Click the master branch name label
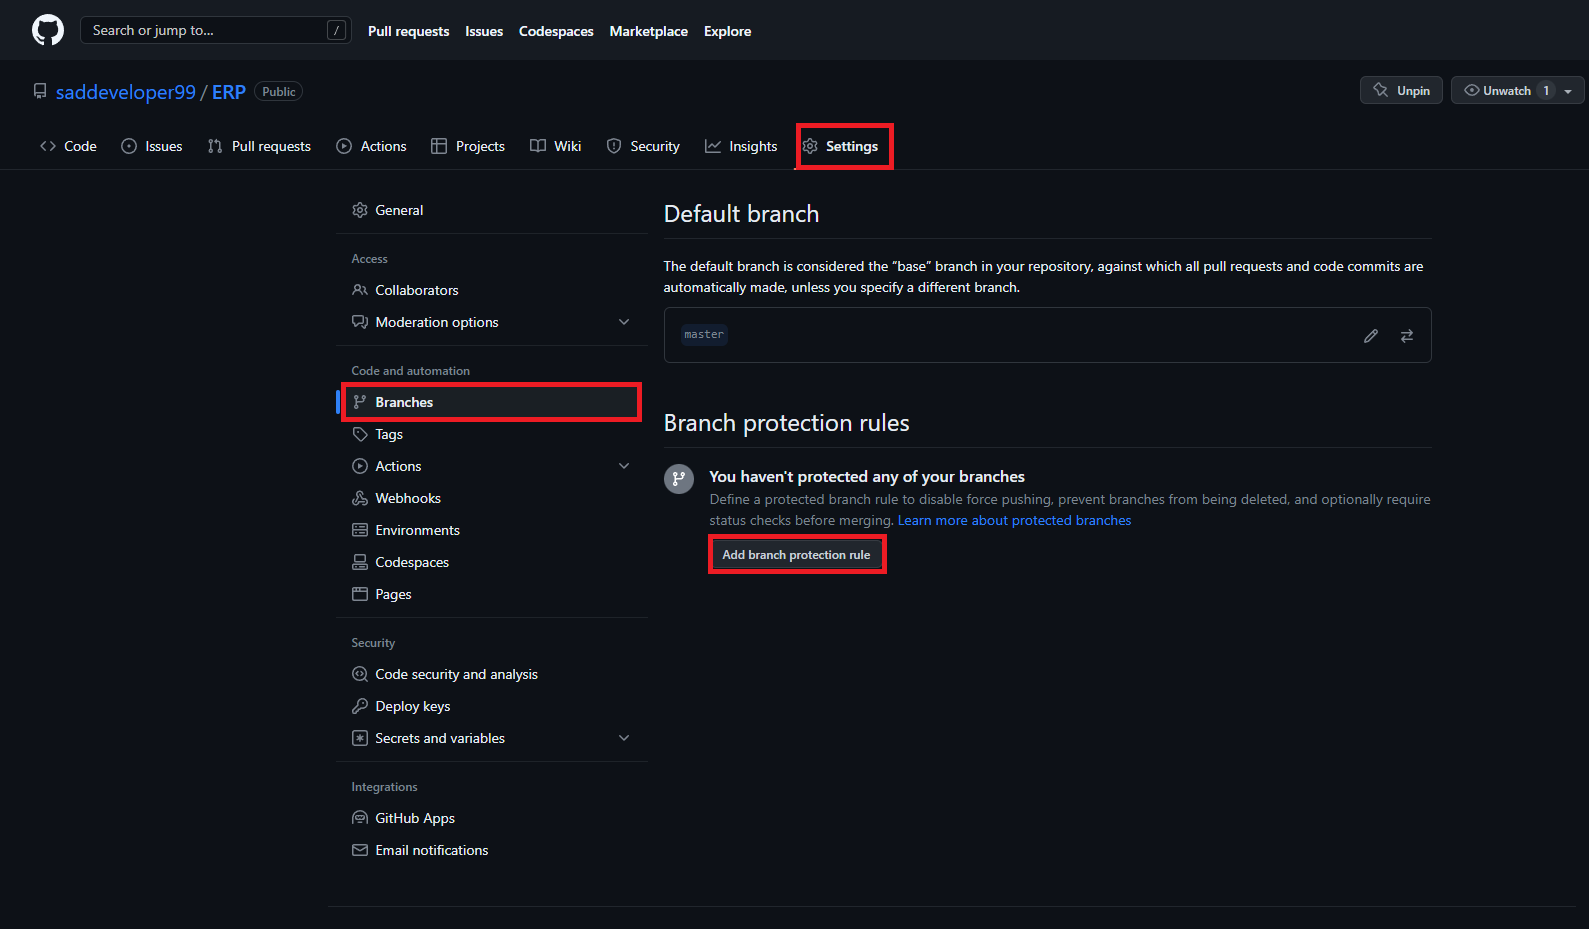 tap(704, 335)
